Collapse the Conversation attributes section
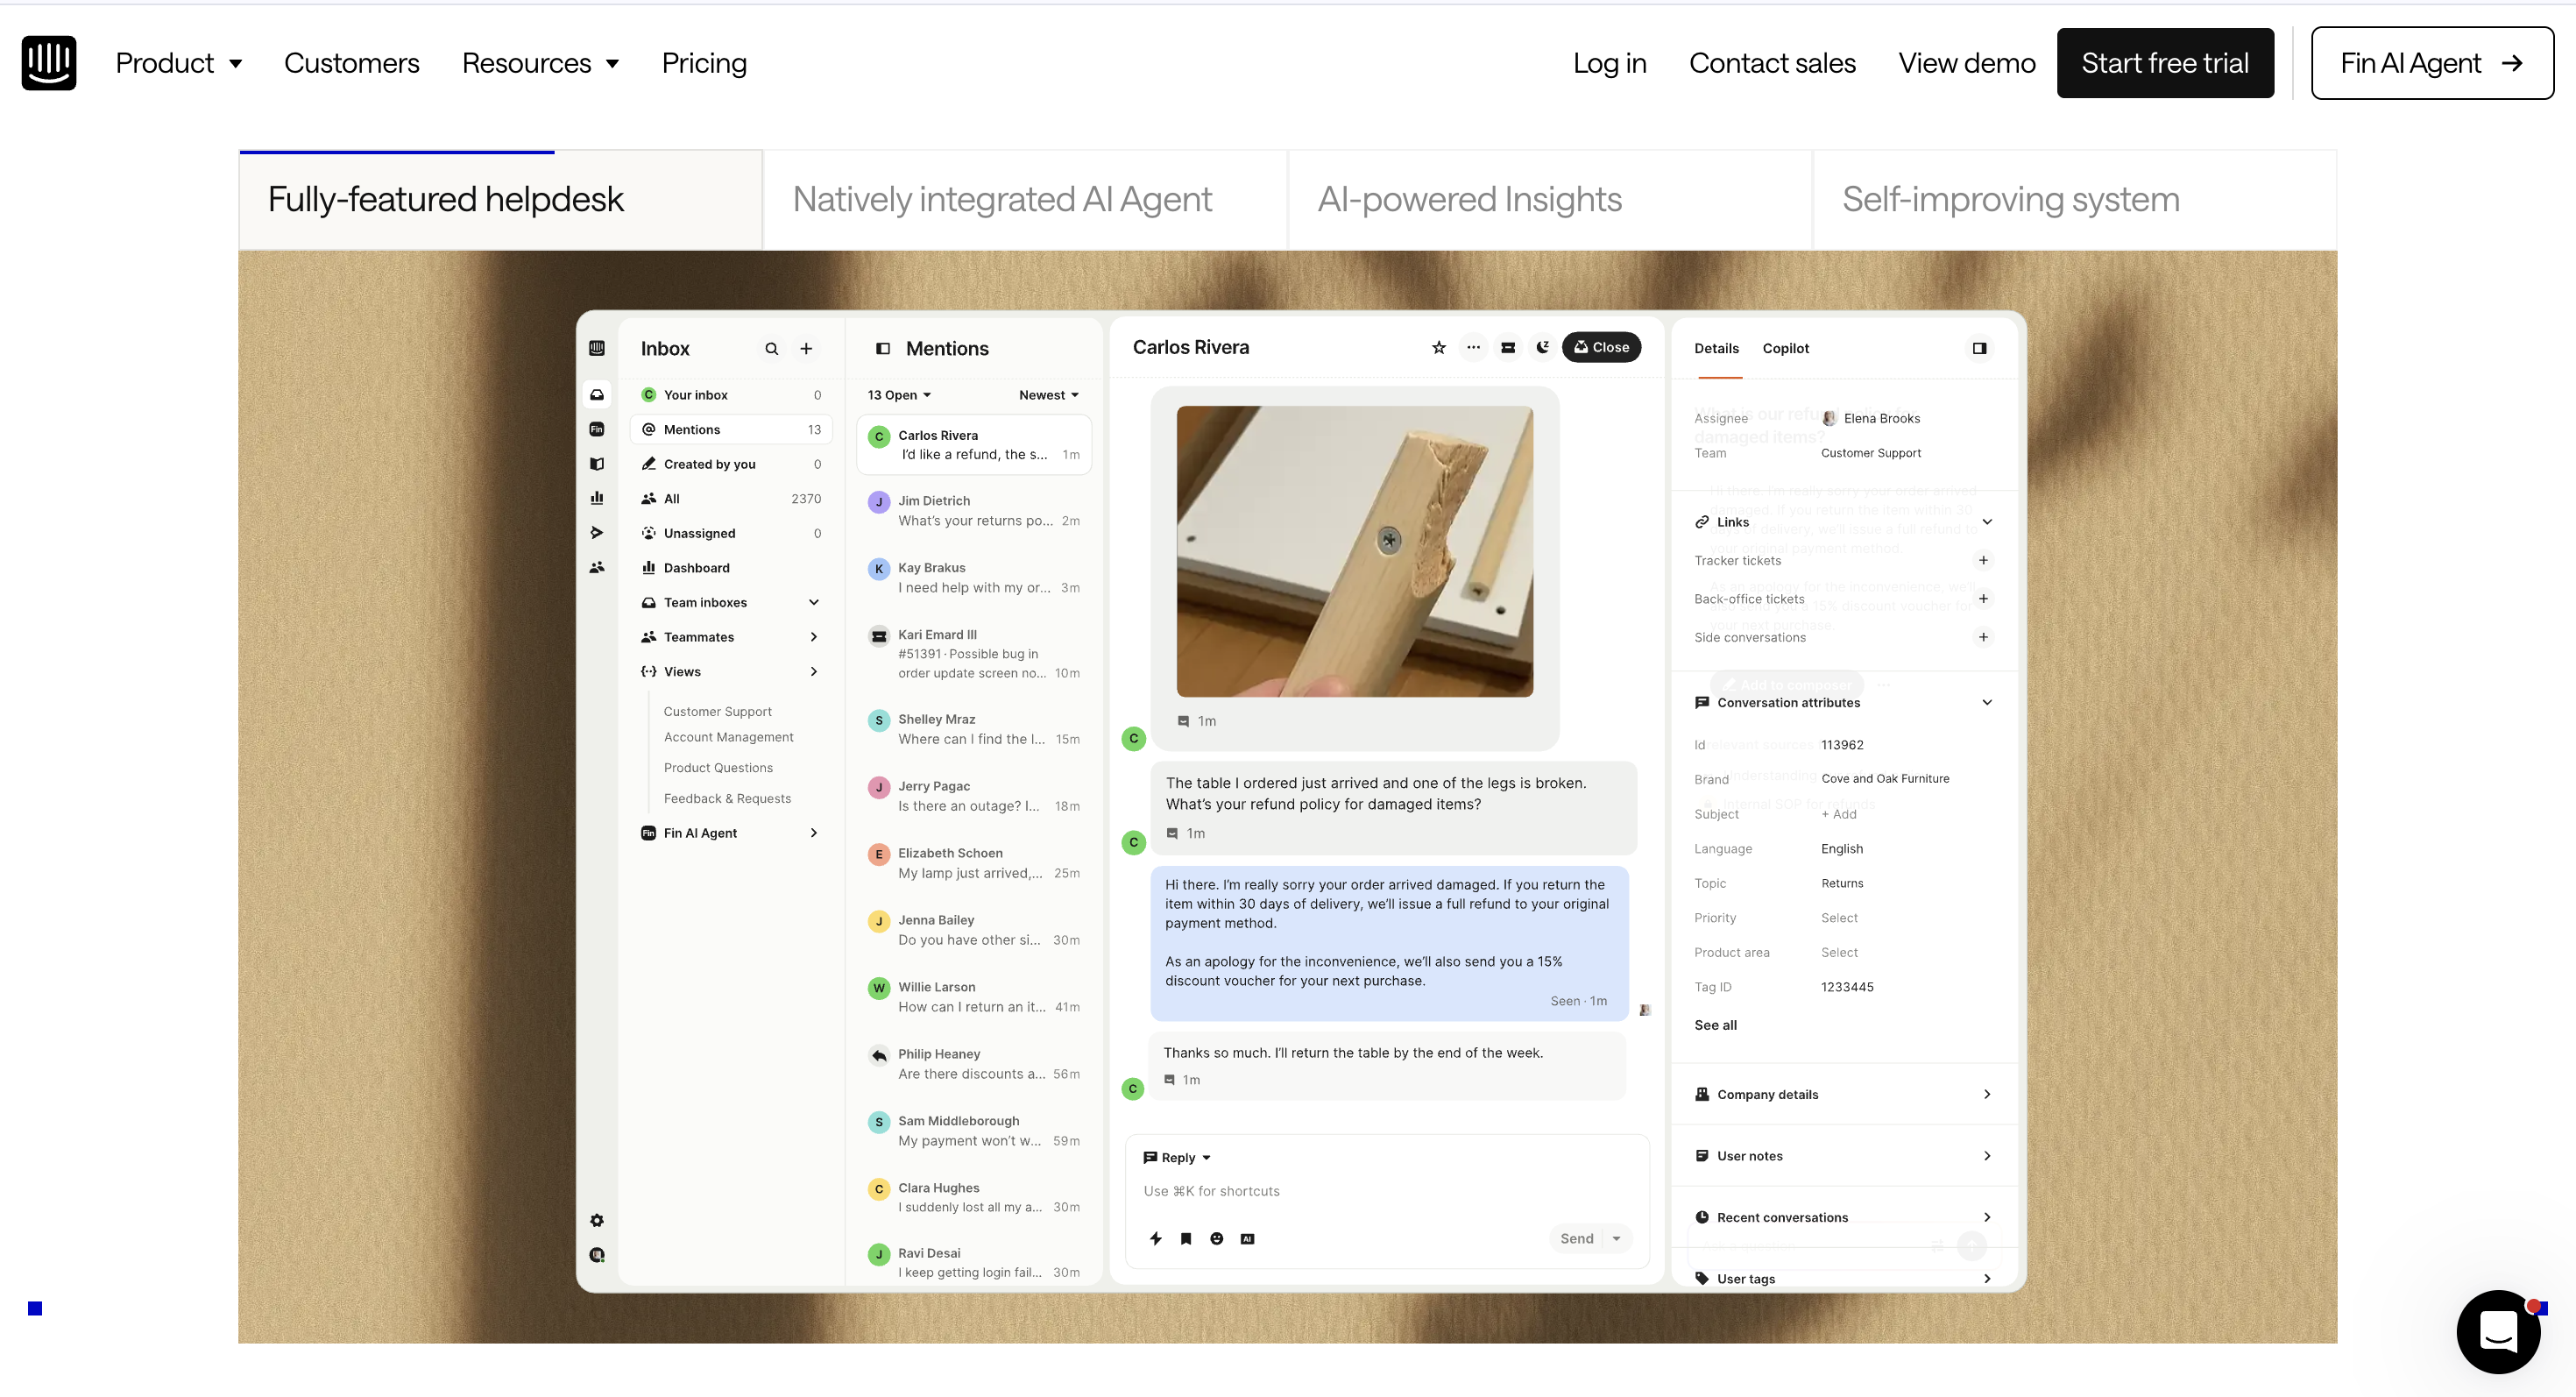This screenshot has width=2576, height=1397. pyautogui.click(x=1987, y=702)
